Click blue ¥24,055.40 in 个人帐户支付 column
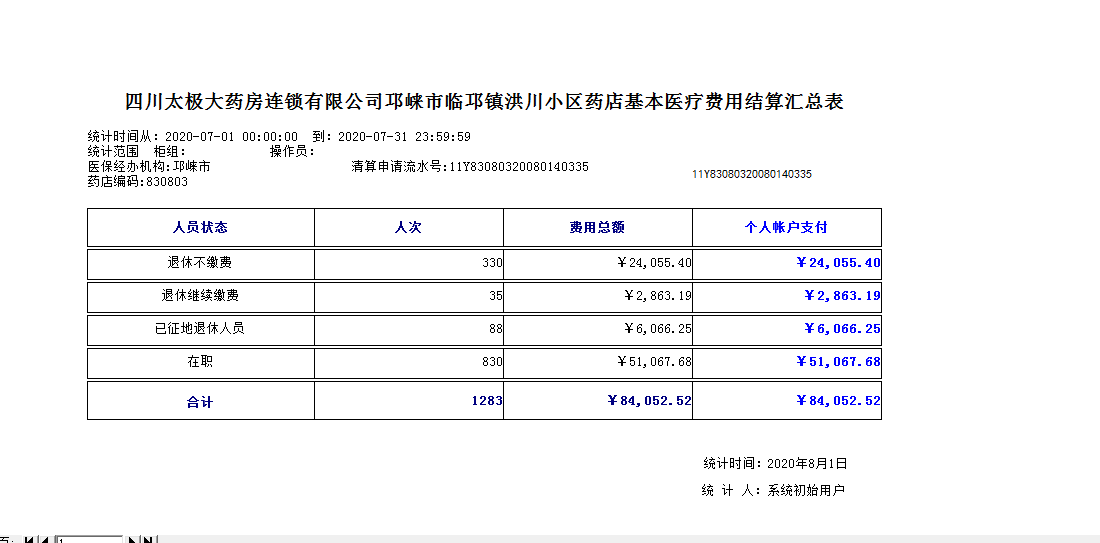 tap(786, 264)
